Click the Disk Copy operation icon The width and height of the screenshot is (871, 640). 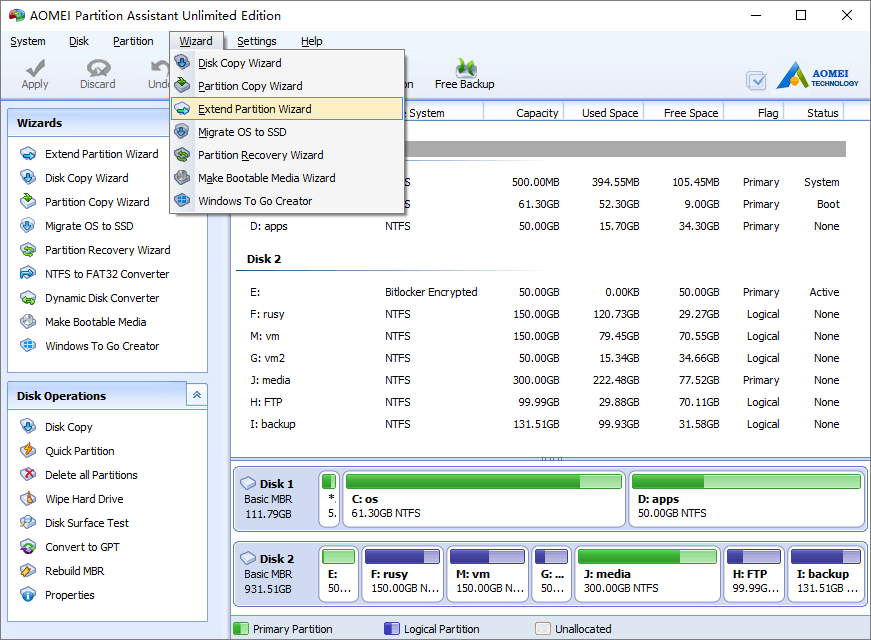[28, 427]
